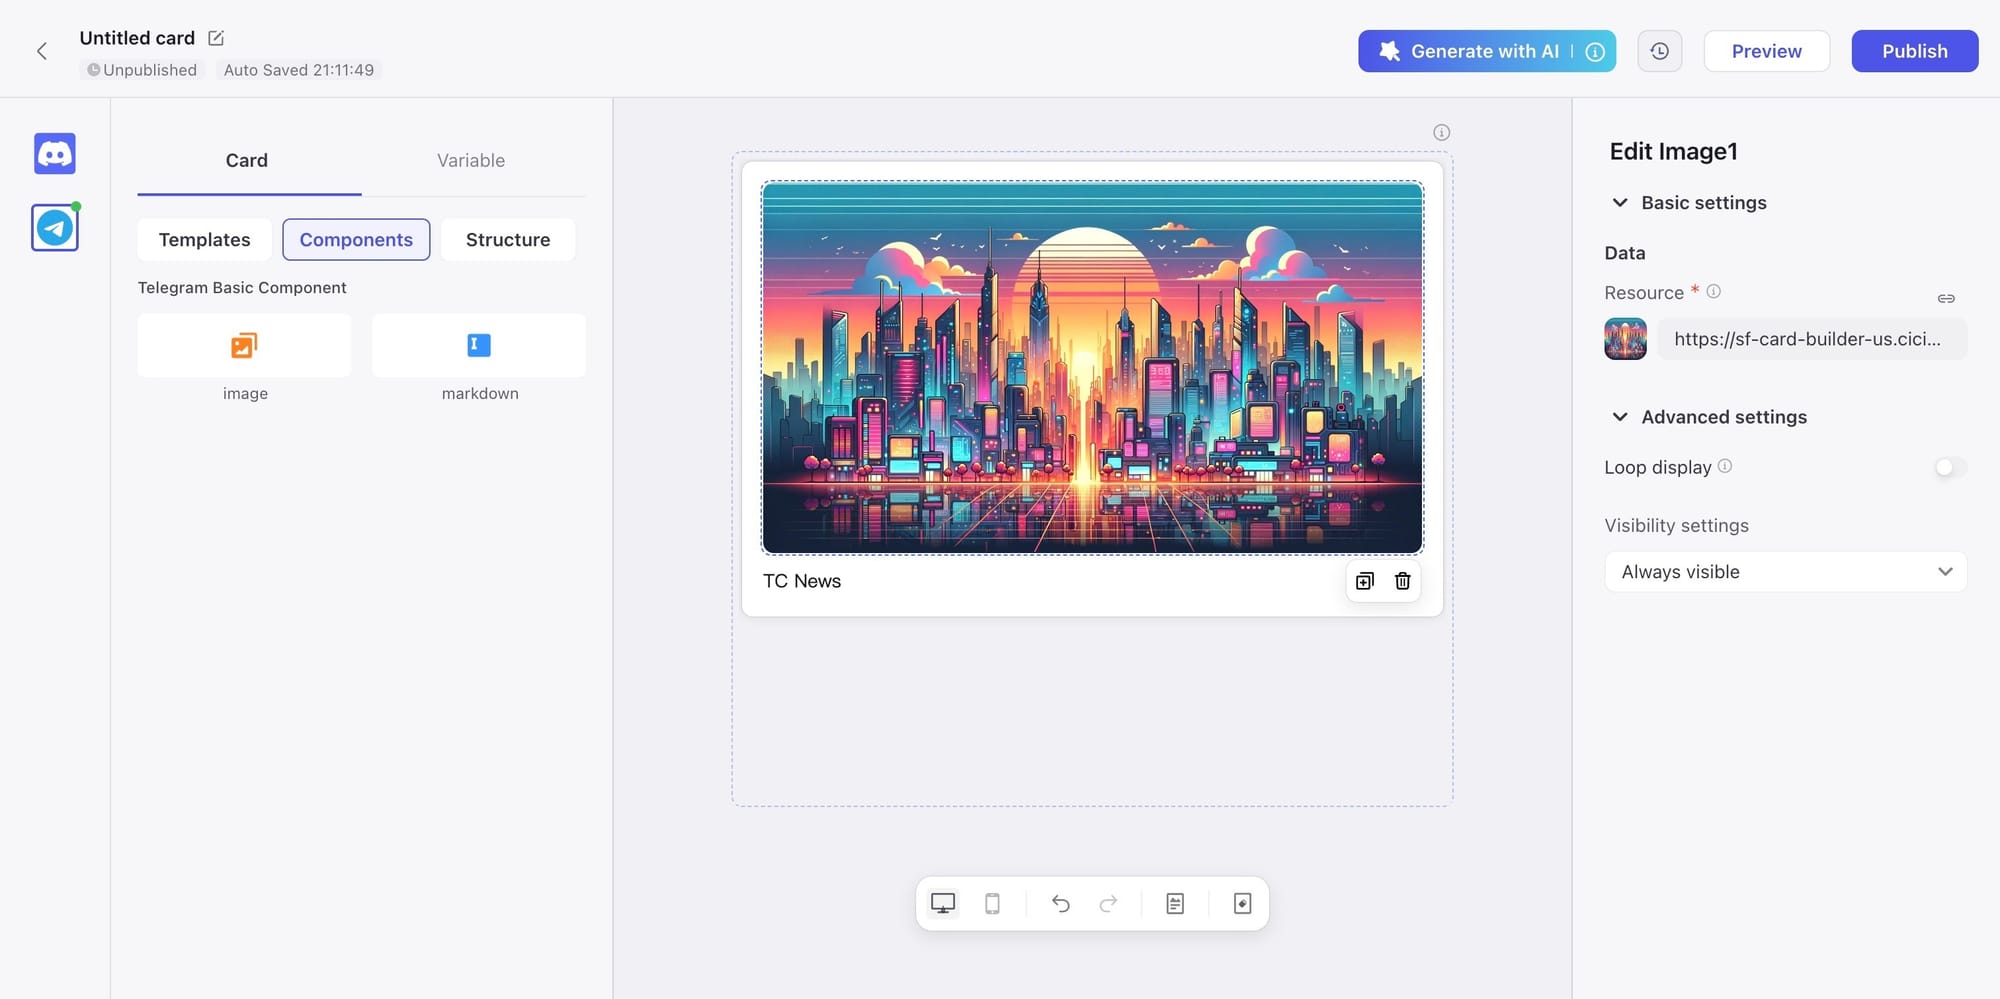Screen dimensions: 2000x999
Task: Redo the last action
Action: [1108, 904]
